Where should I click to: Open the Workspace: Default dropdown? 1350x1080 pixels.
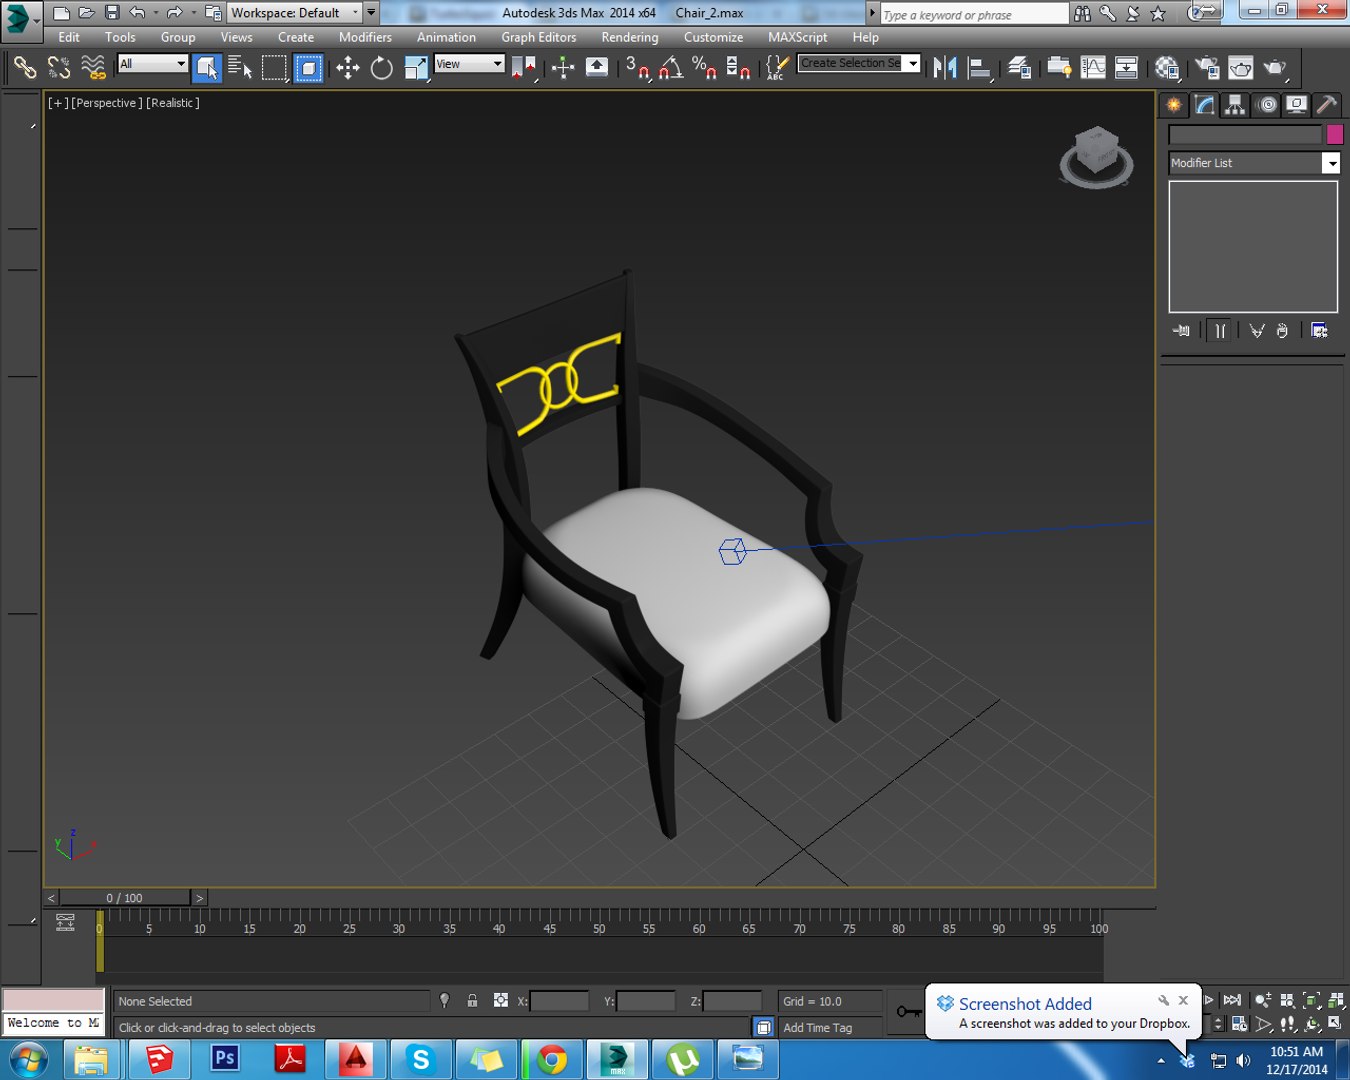pyautogui.click(x=295, y=13)
